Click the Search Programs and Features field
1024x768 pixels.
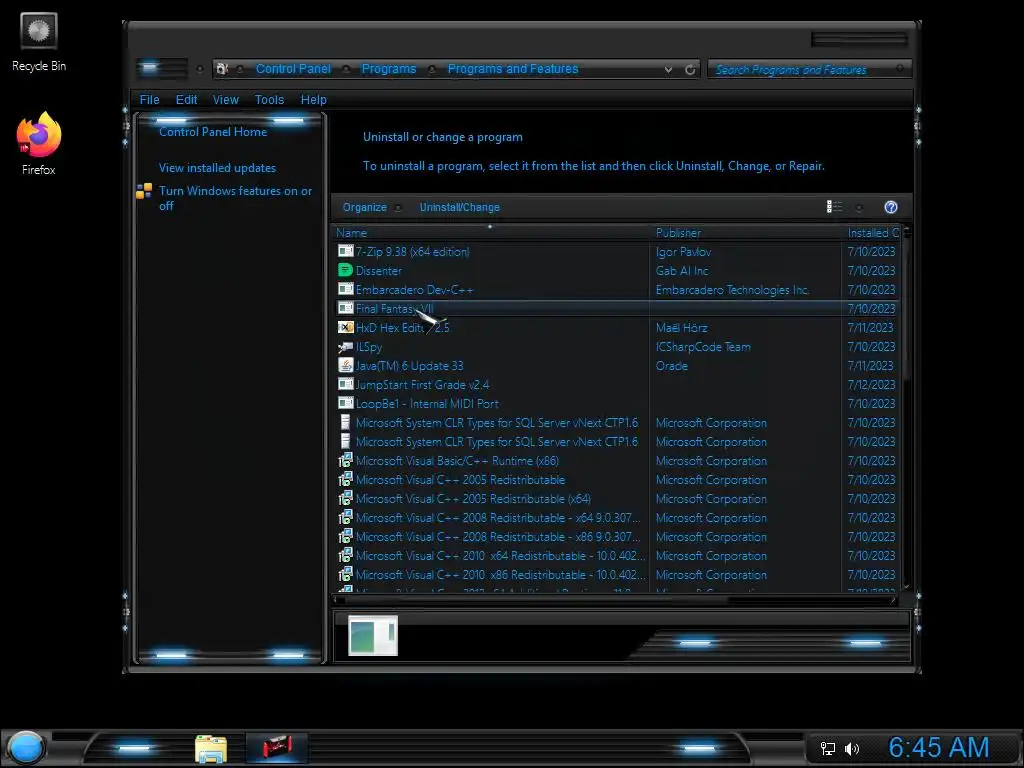tap(808, 69)
